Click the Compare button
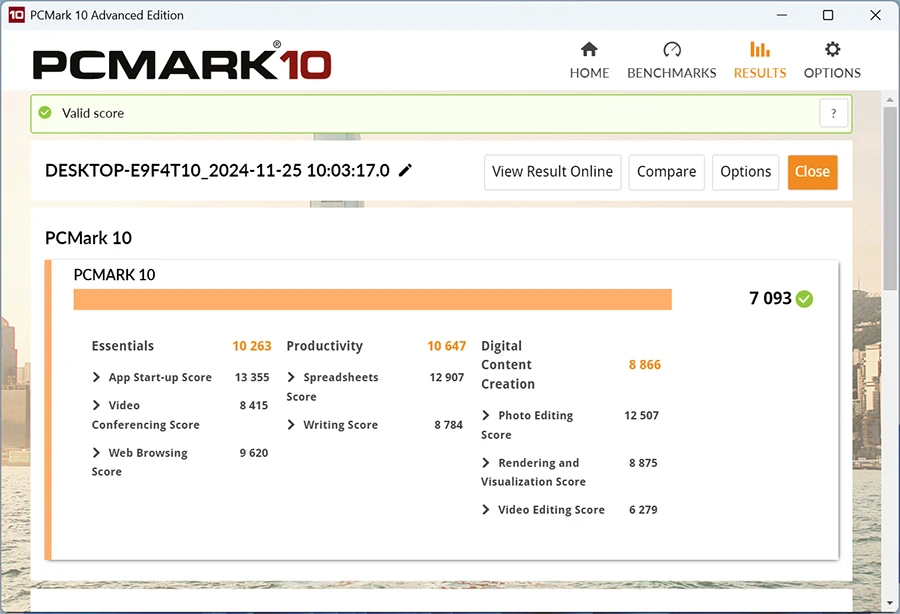The height and width of the screenshot is (614, 900). coord(666,172)
